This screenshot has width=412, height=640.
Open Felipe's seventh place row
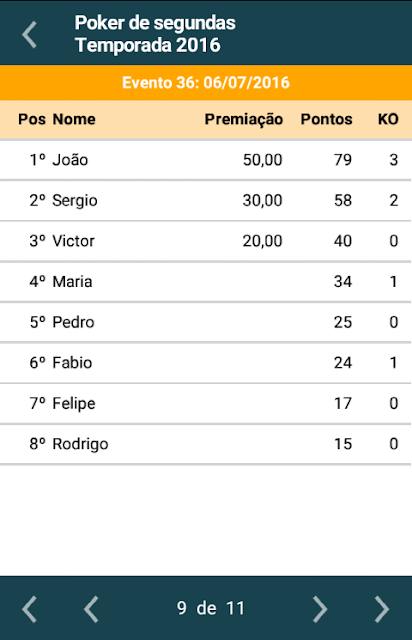[x=206, y=403]
